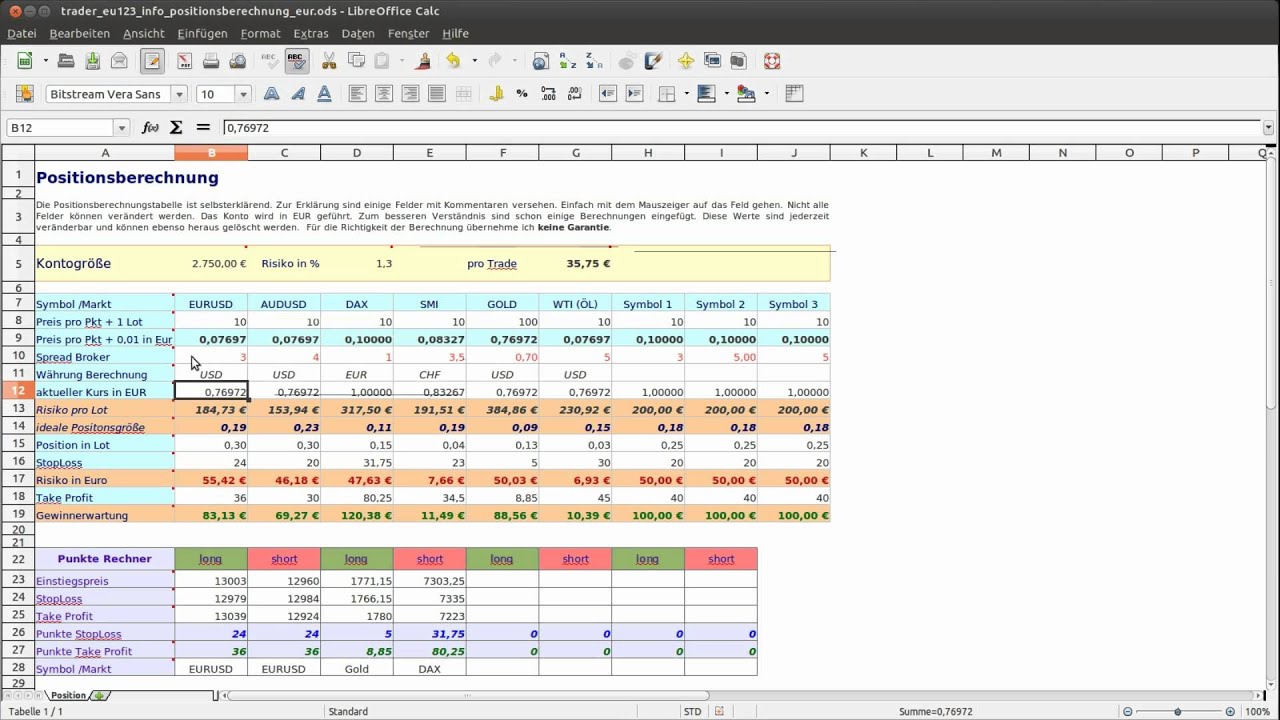Click the zoom out minus button

pos(1127,712)
